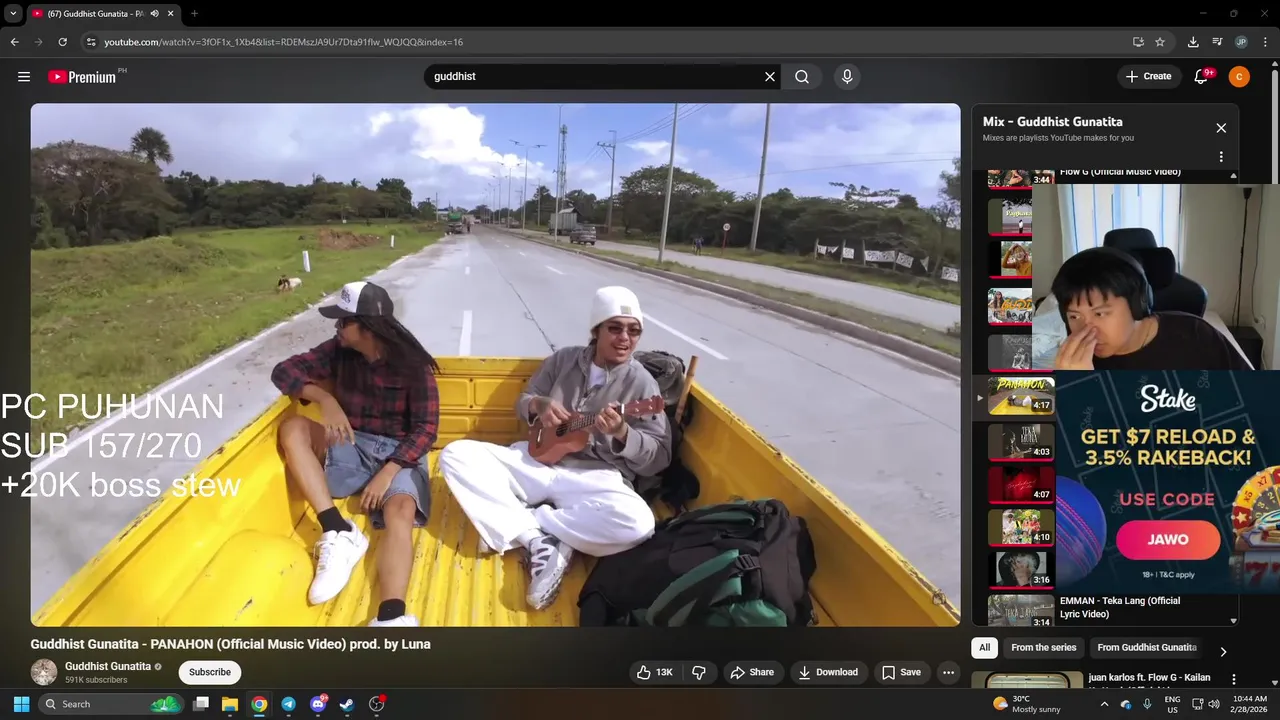Screen dimensions: 1280x720
Task: Select the PANAHON 4:17 playlist item
Action: click(1021, 396)
